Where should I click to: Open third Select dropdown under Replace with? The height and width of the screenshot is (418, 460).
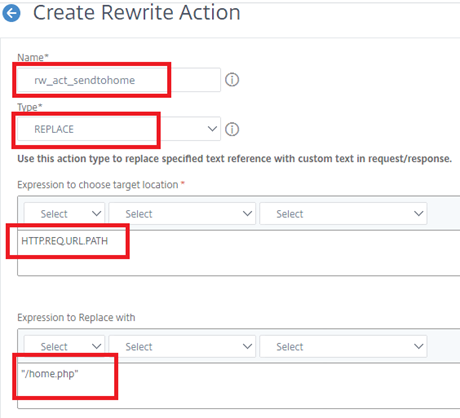(x=343, y=347)
